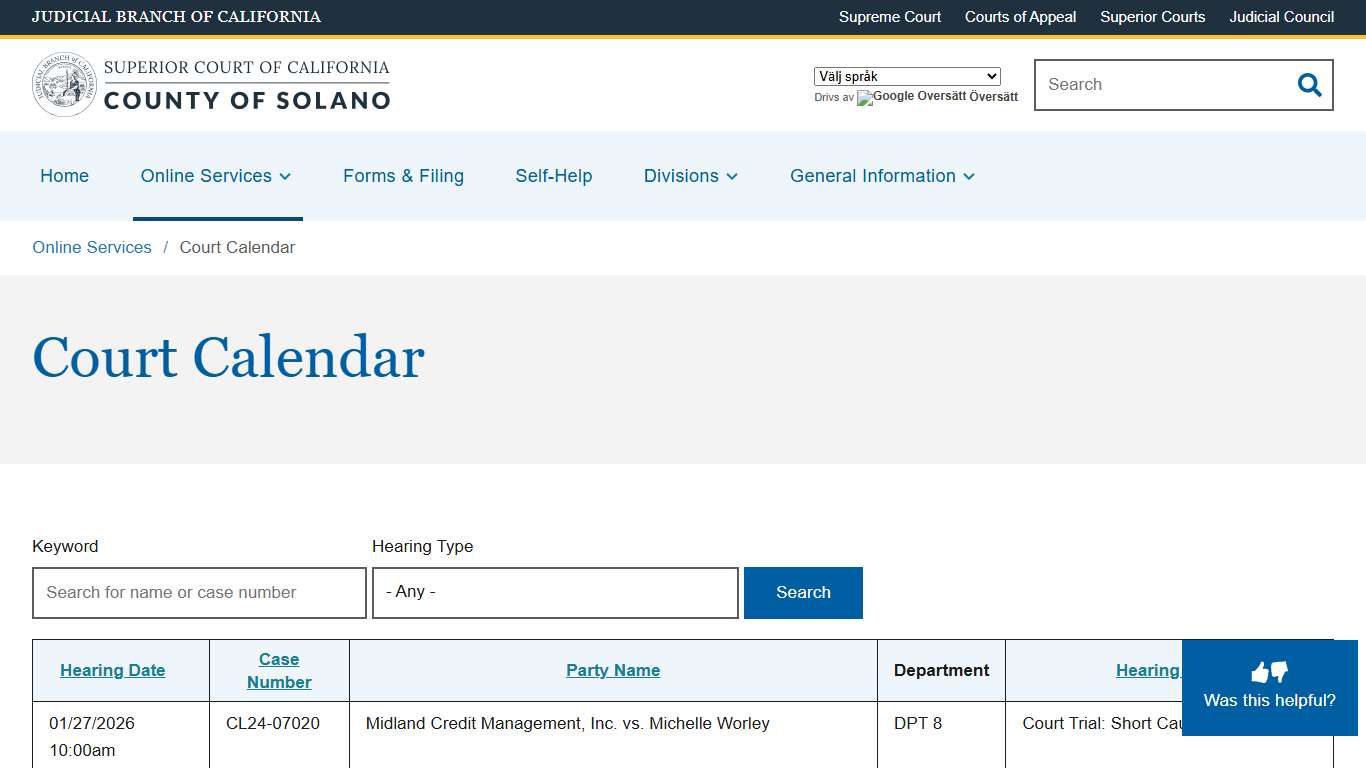Sort the table by Party Name
The height and width of the screenshot is (768, 1366).
click(613, 670)
